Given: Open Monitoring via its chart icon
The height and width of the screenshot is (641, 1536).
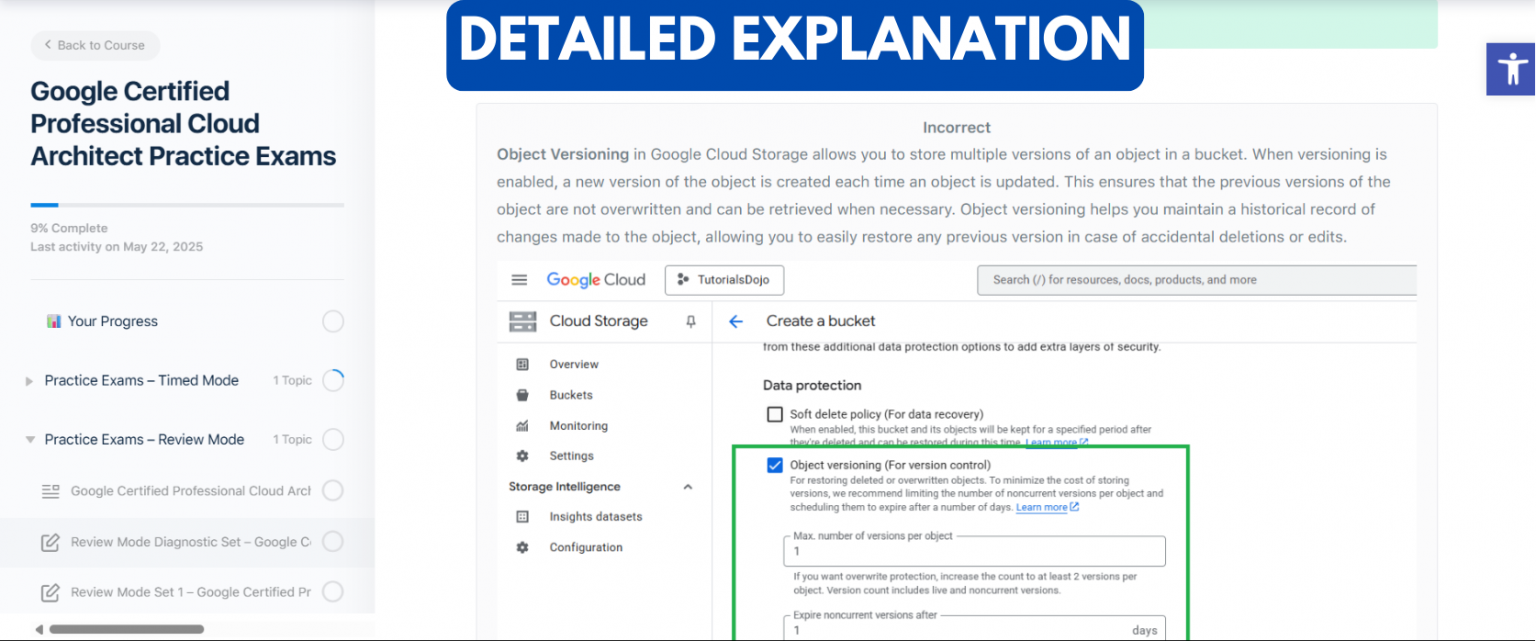Looking at the screenshot, I should pos(521,425).
